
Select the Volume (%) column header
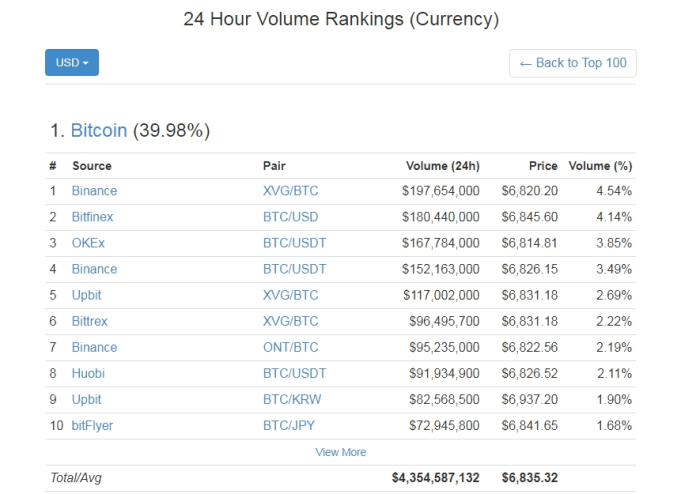pyautogui.click(x=601, y=166)
